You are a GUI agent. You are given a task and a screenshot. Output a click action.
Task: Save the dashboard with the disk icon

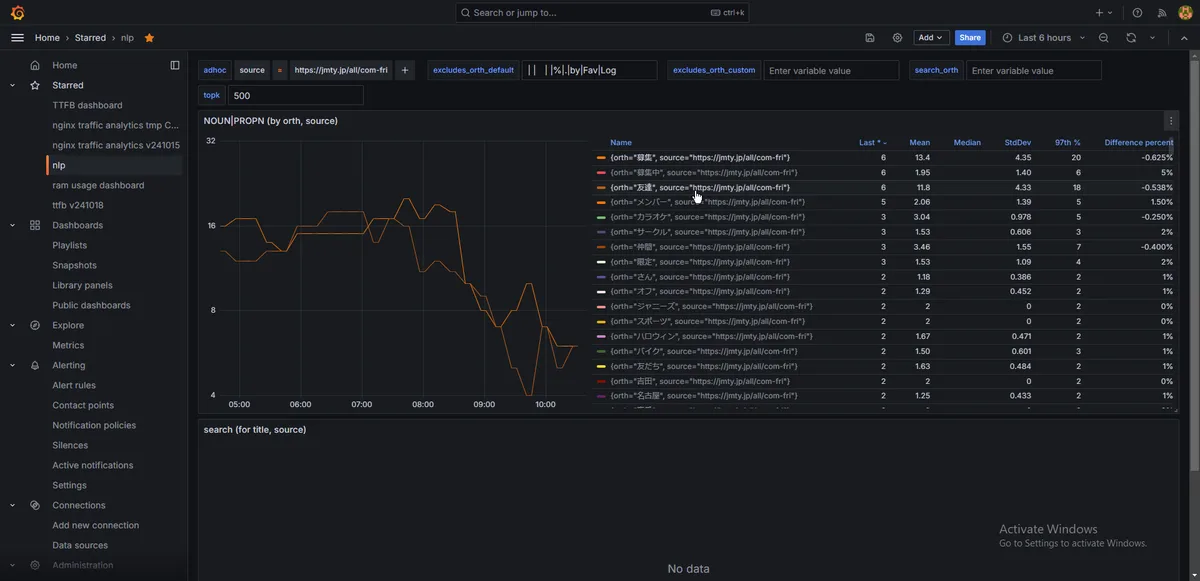(x=870, y=38)
